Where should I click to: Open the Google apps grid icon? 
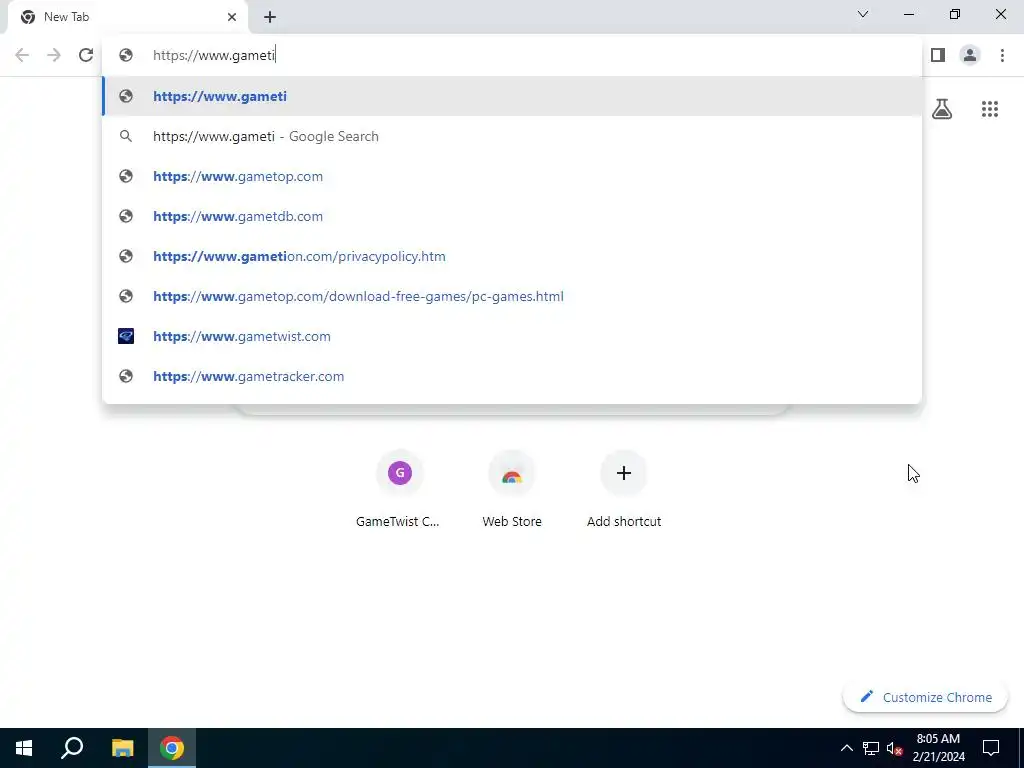click(x=990, y=109)
